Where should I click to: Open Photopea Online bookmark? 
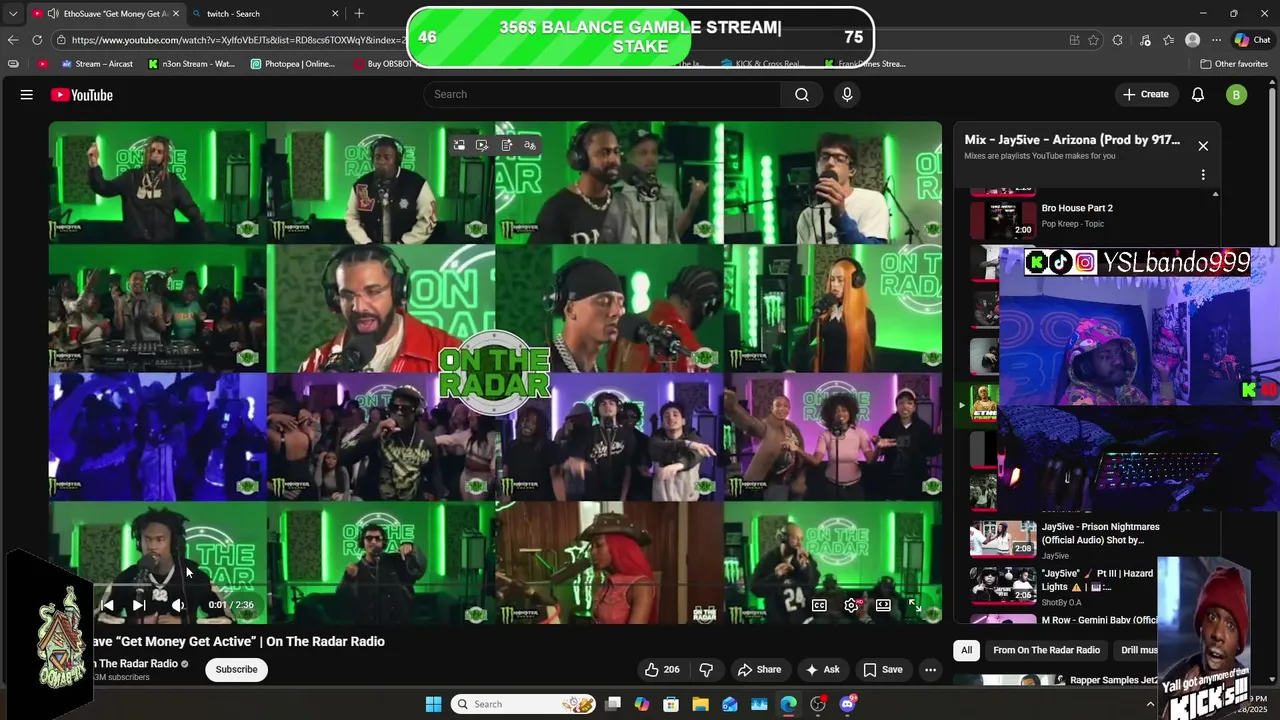(x=293, y=63)
